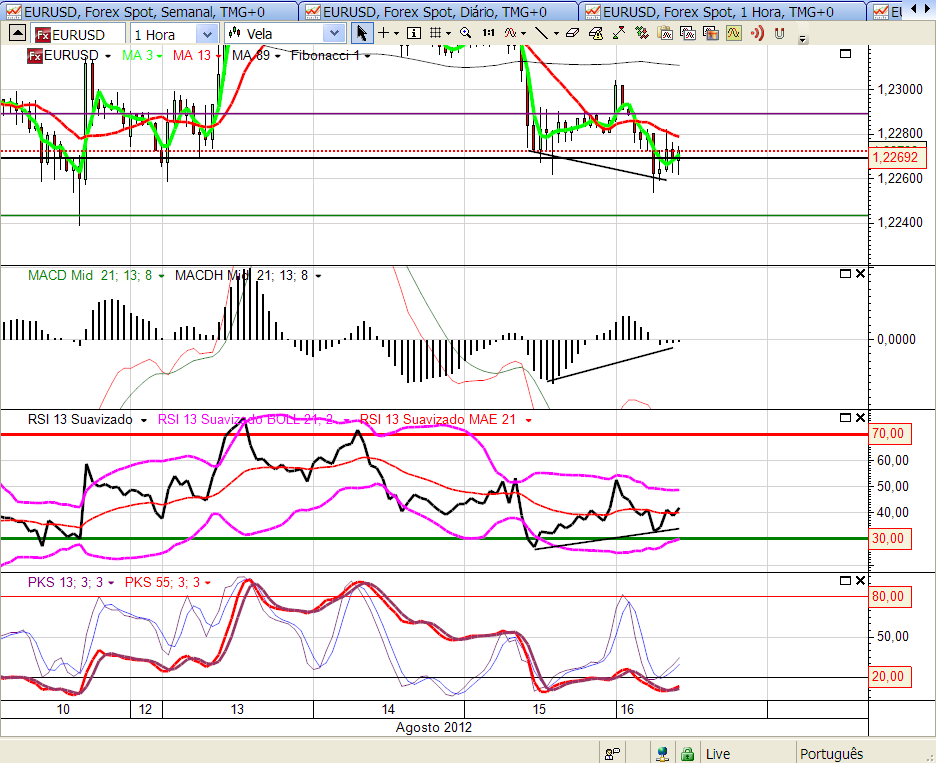Image resolution: width=936 pixels, height=763 pixels.
Task: Open Fibonacci 1 legend menu
Action: pos(367,56)
